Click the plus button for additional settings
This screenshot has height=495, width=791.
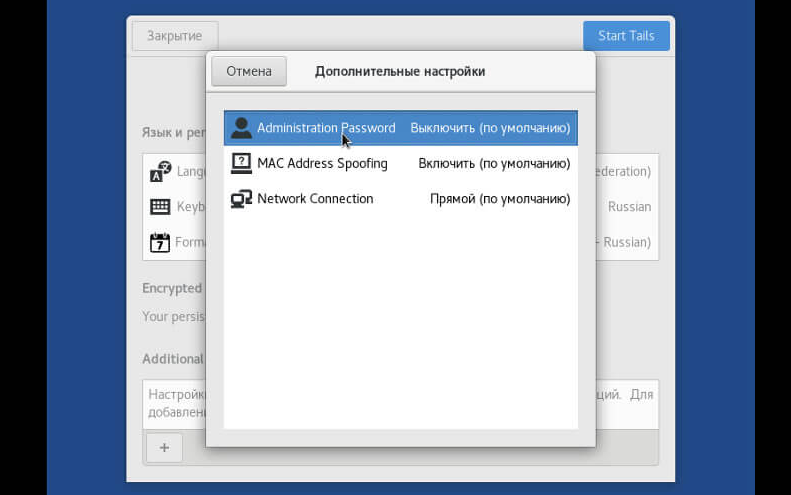tap(164, 448)
